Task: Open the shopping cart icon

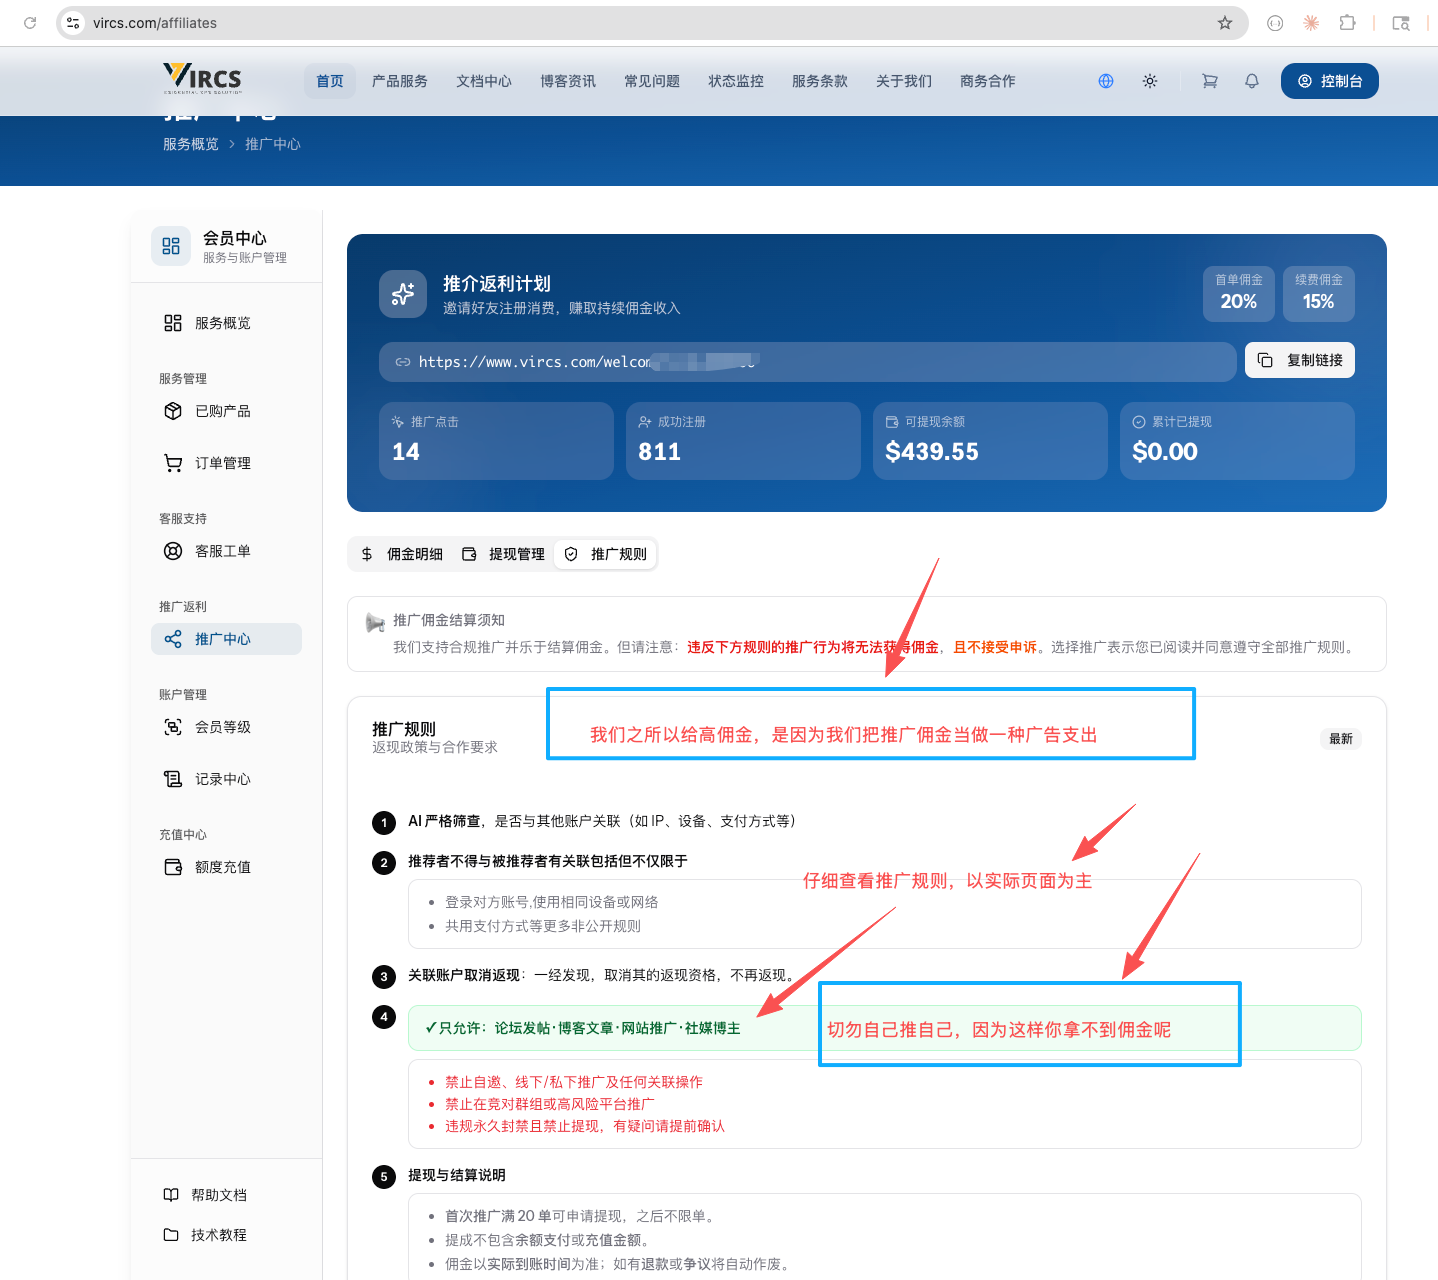Action: [1210, 81]
